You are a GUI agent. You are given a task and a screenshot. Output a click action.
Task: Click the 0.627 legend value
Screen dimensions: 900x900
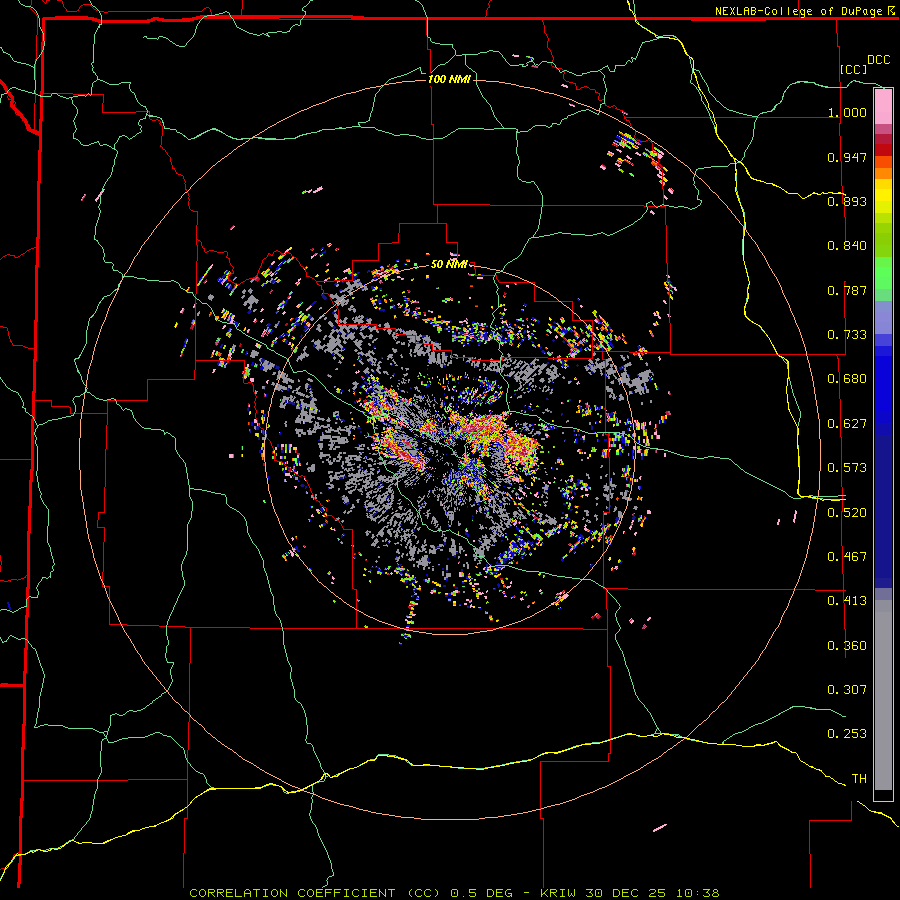coord(847,424)
